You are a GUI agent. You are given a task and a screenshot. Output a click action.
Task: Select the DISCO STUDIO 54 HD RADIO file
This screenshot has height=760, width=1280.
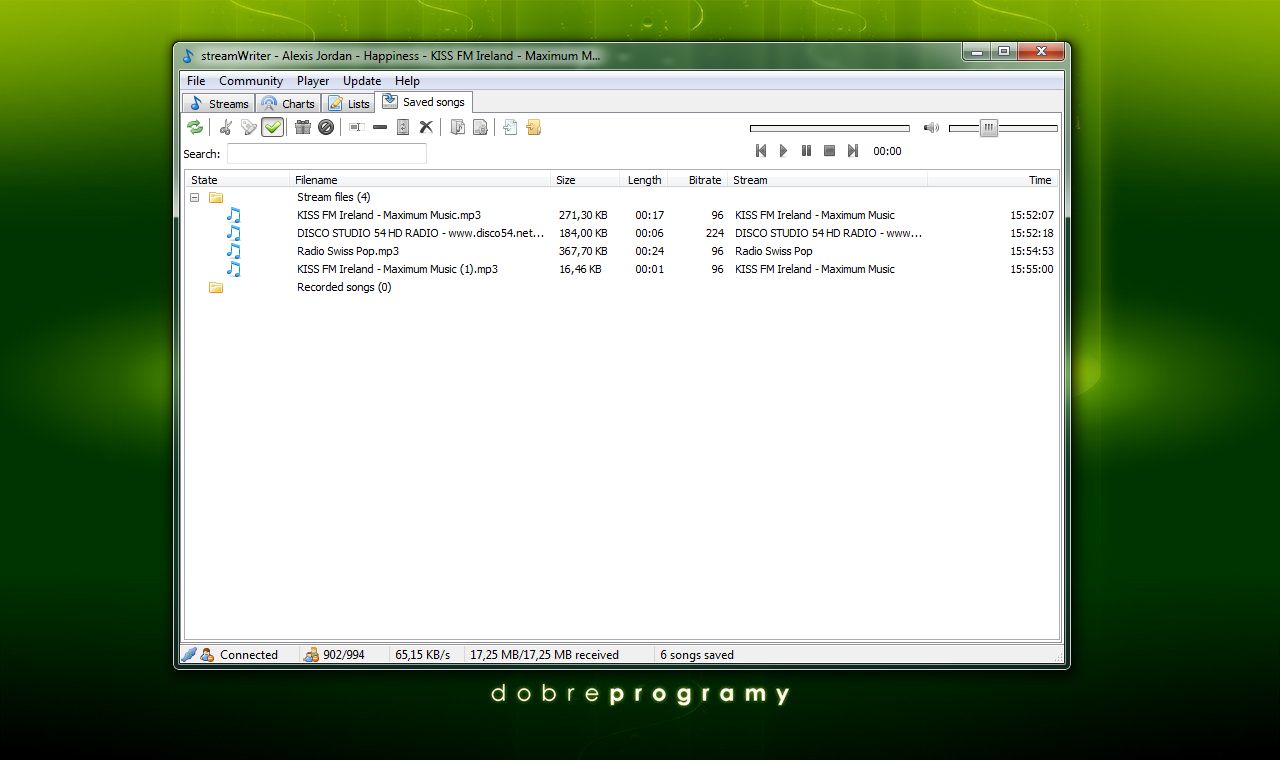click(x=421, y=233)
